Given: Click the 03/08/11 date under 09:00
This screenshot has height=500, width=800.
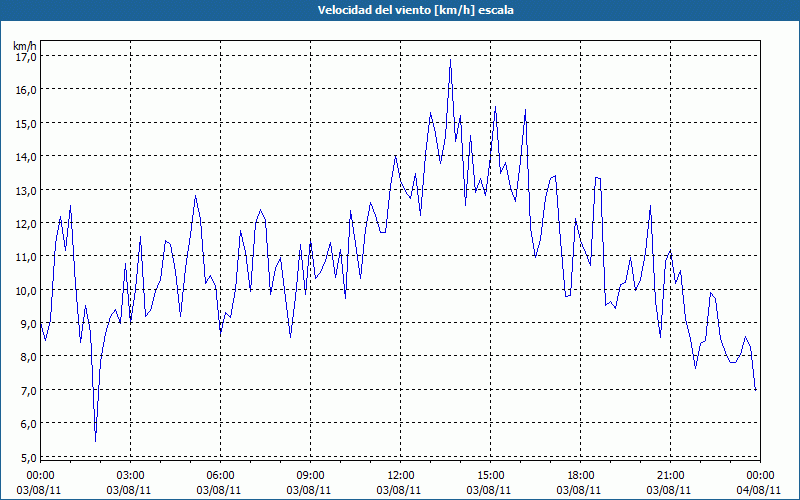Looking at the screenshot, I should [x=308, y=490].
